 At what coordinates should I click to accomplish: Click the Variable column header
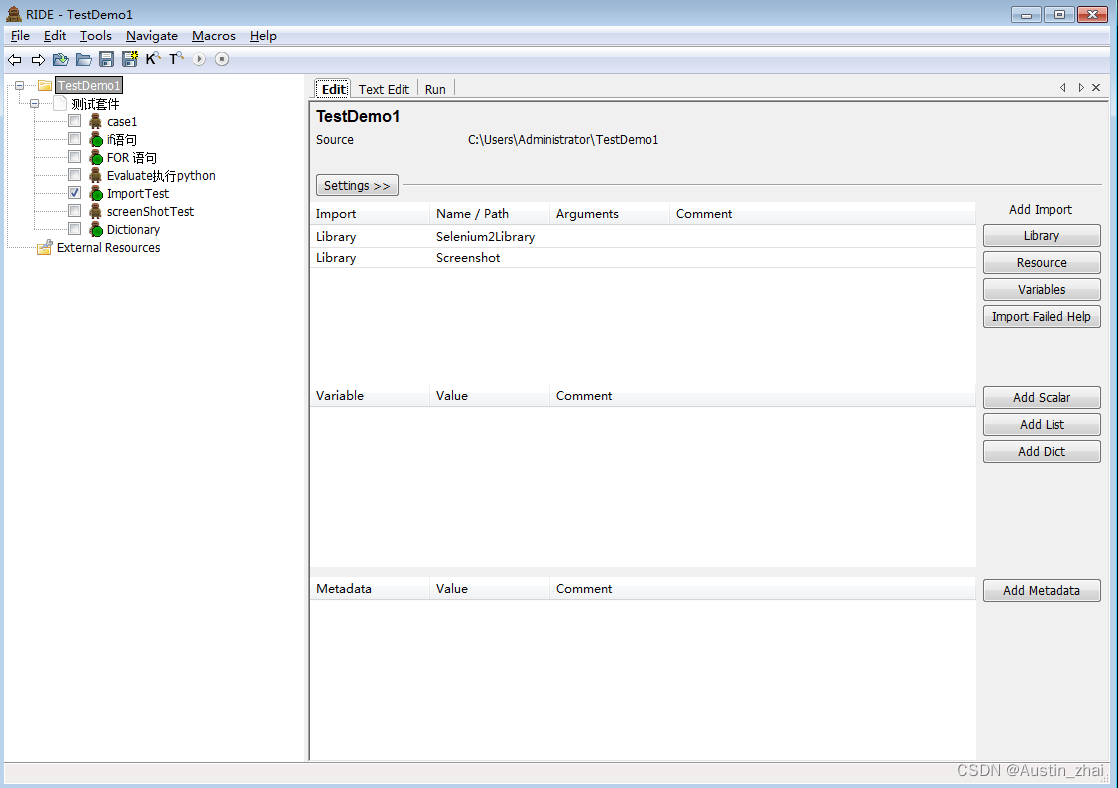370,396
